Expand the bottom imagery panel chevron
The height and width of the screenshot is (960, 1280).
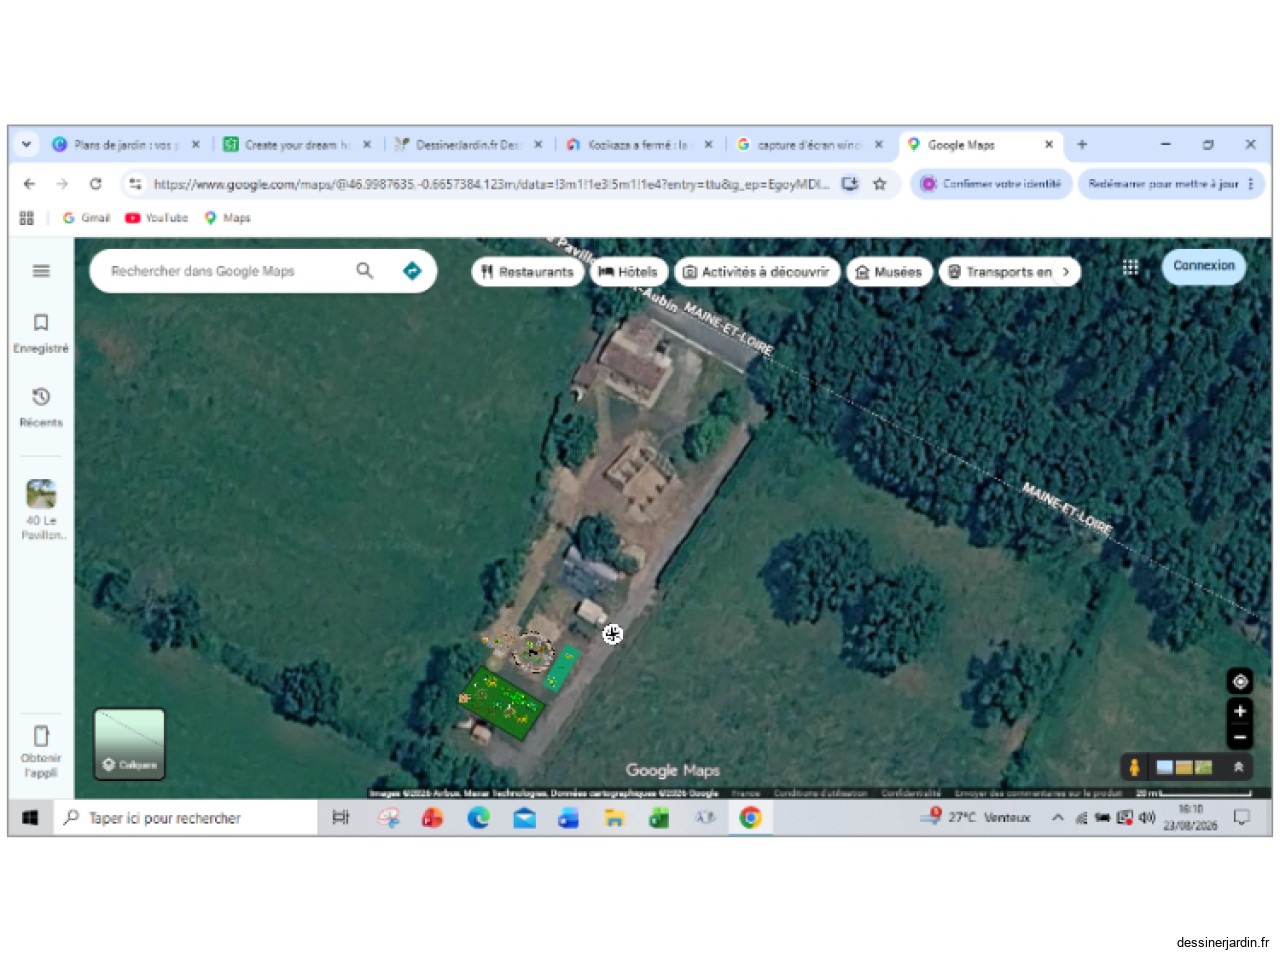(x=1238, y=767)
